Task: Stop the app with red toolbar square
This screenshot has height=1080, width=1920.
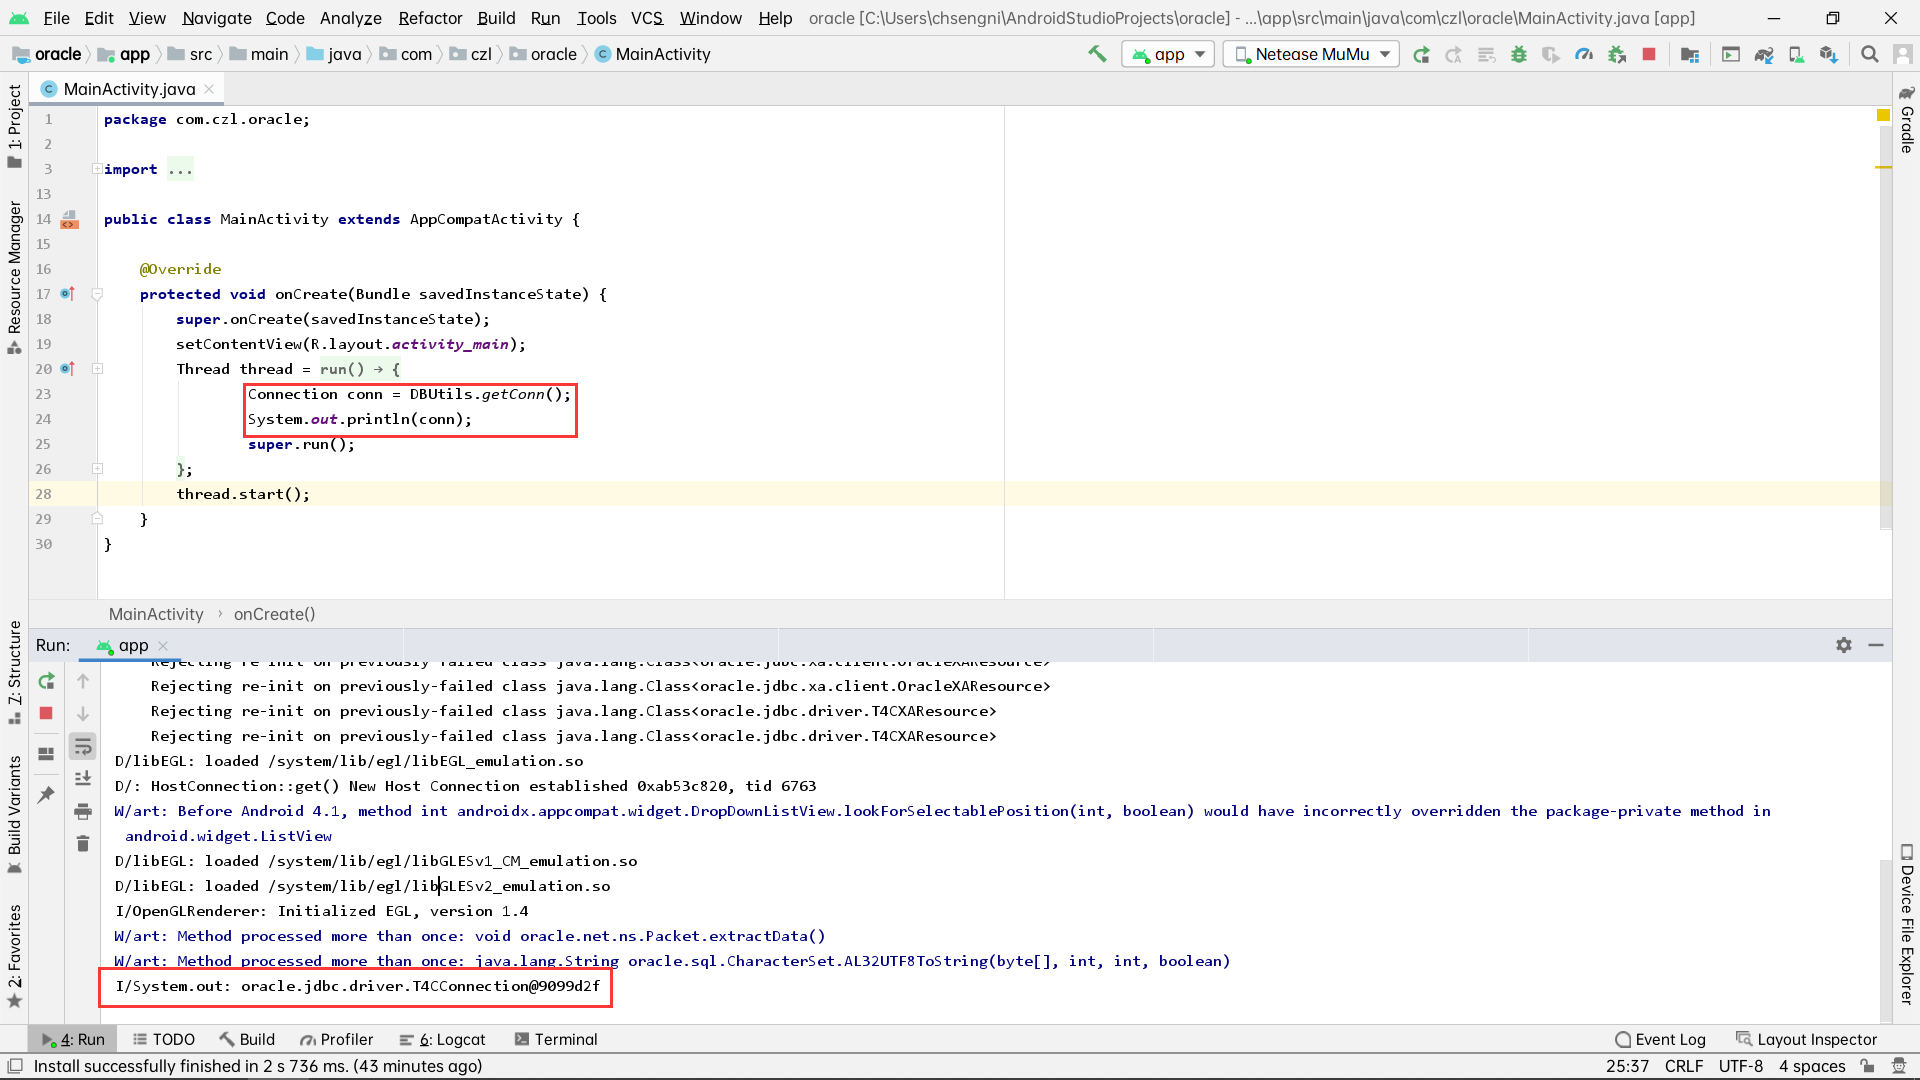Action: [1649, 54]
